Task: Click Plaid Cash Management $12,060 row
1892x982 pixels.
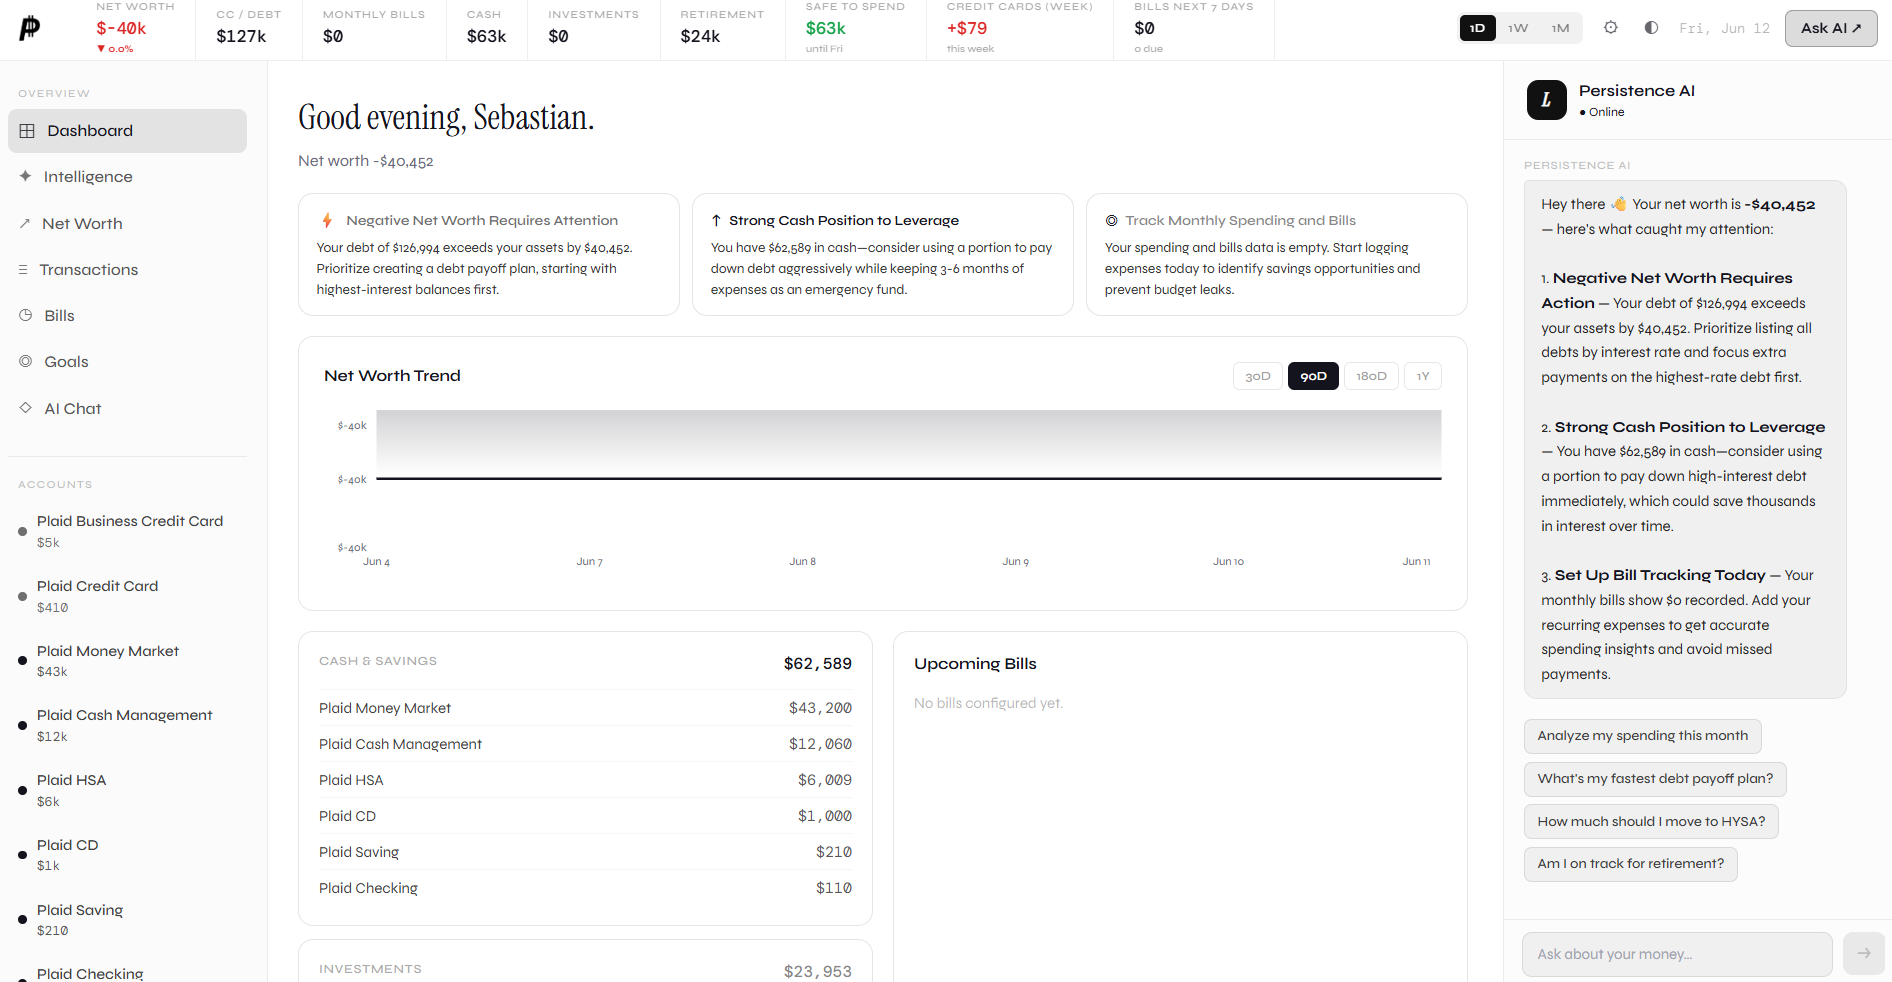Action: tap(585, 744)
